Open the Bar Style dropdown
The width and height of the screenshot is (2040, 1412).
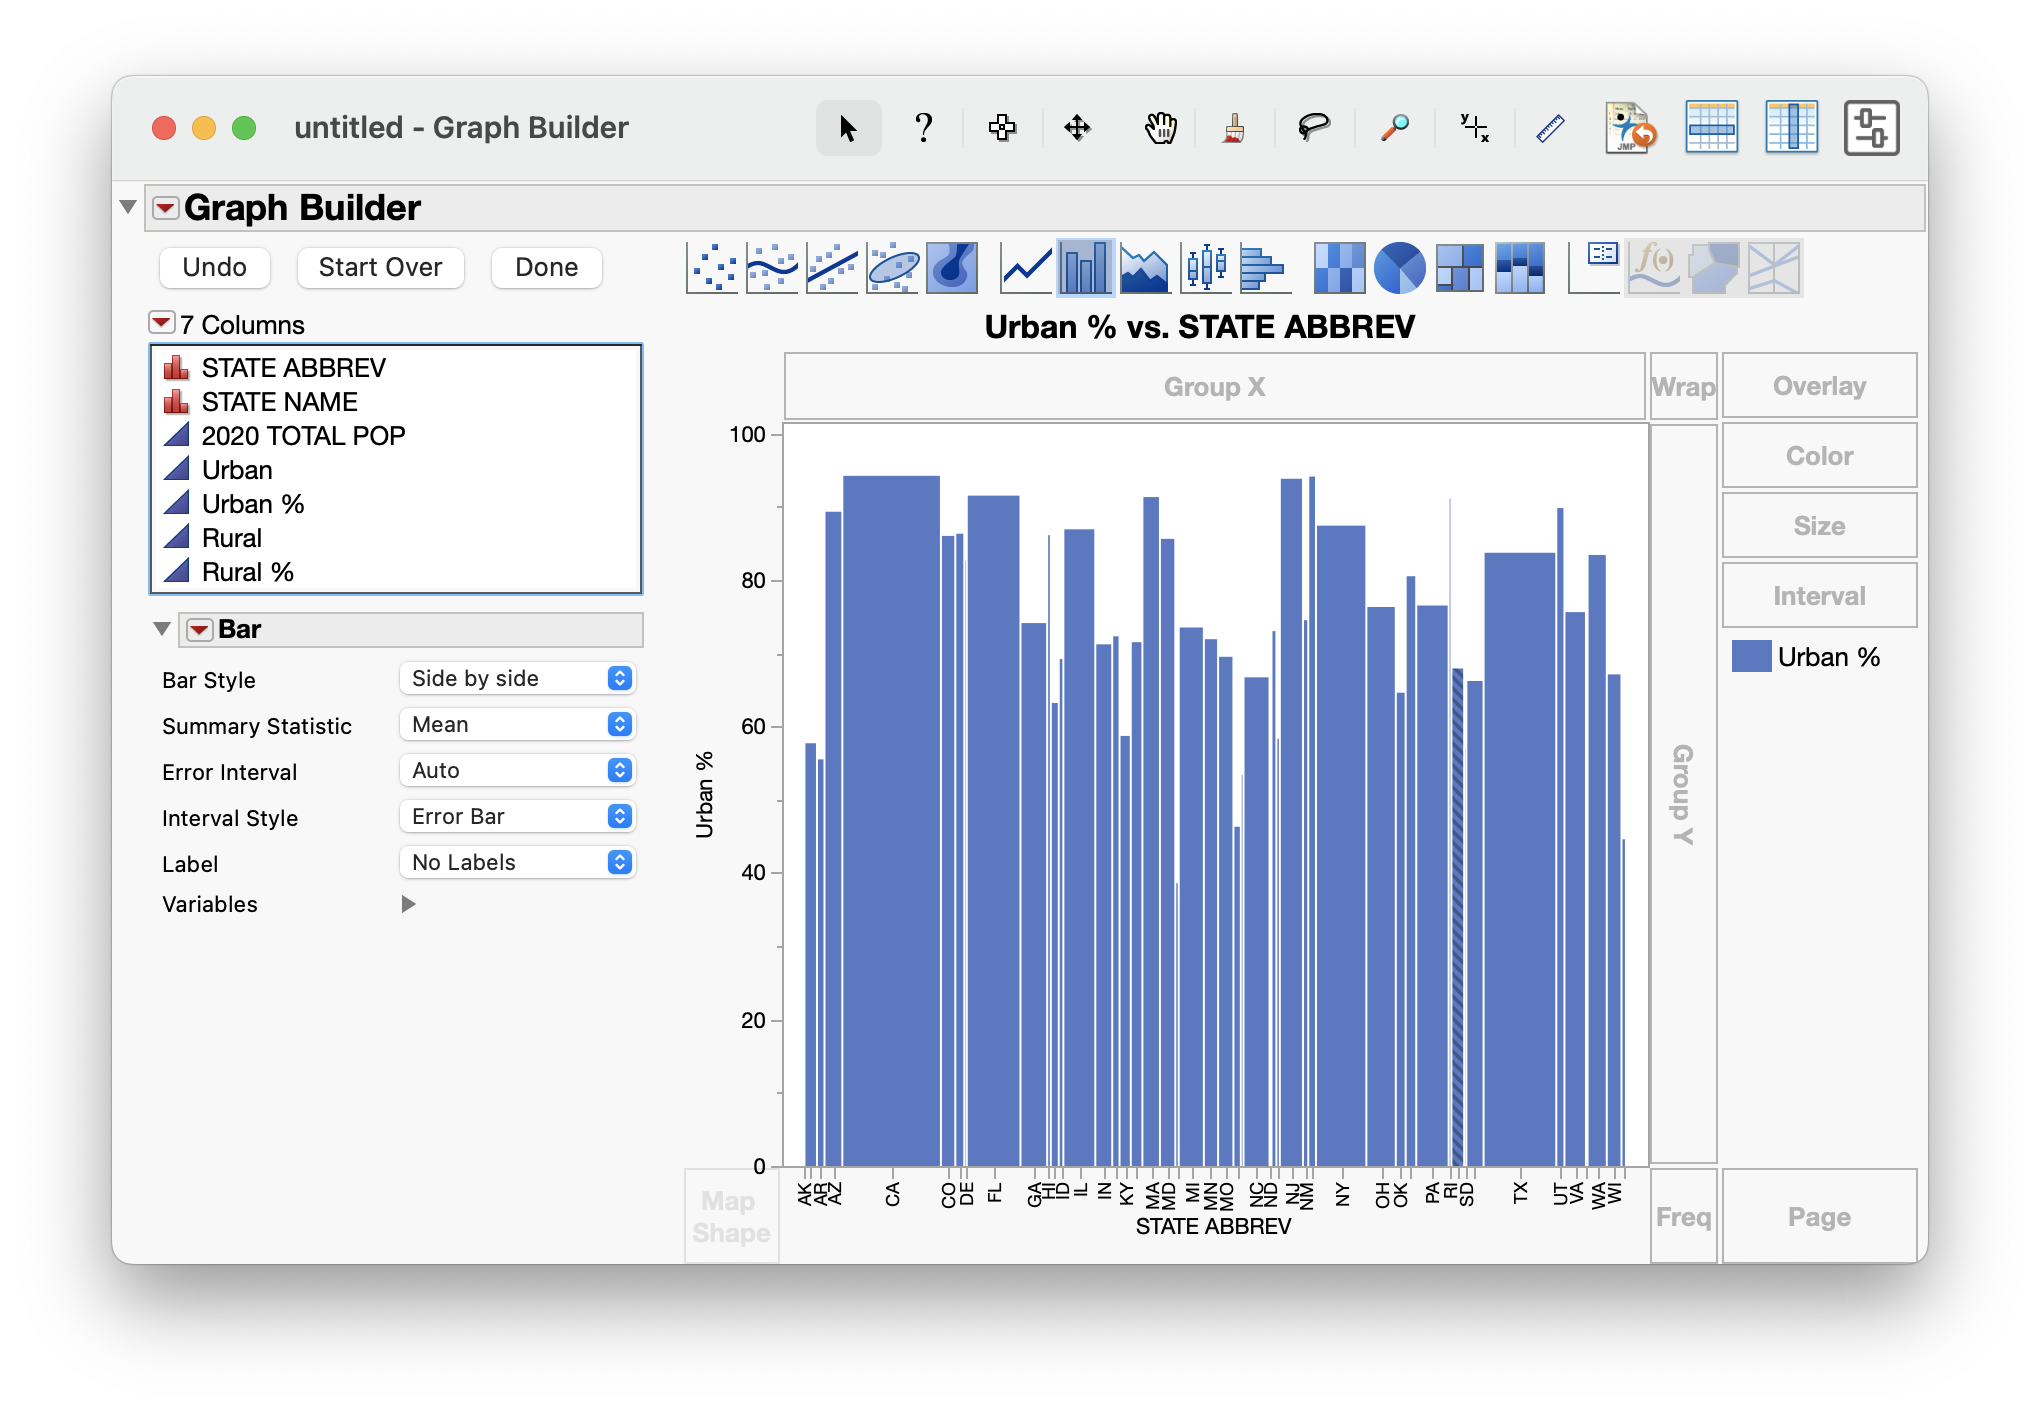(x=517, y=679)
